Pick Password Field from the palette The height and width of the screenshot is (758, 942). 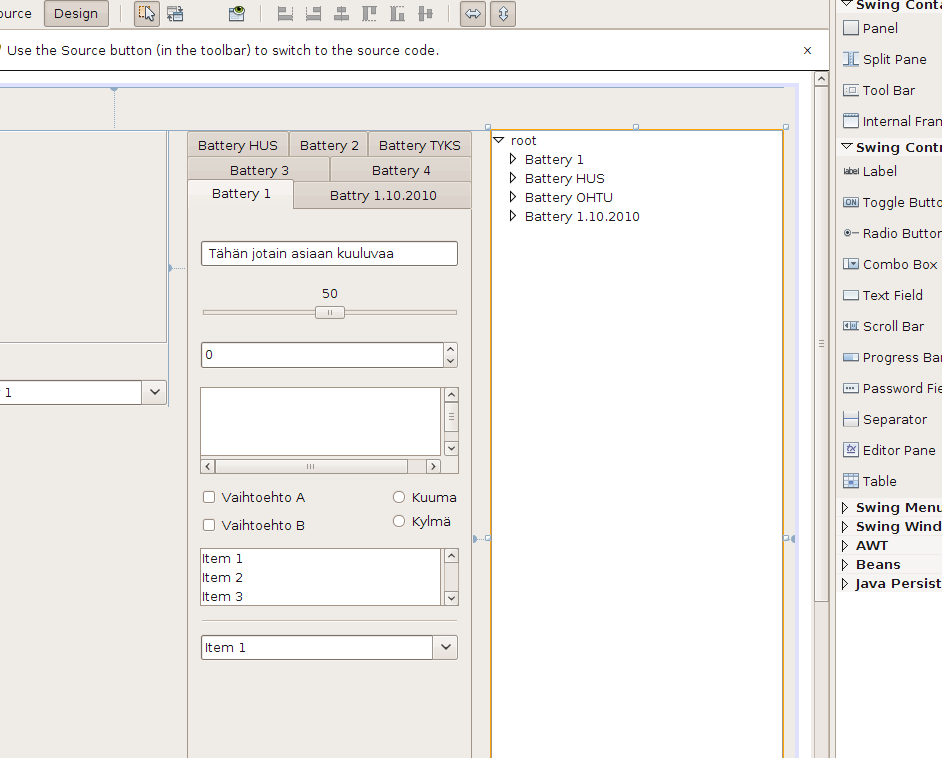[892, 389]
